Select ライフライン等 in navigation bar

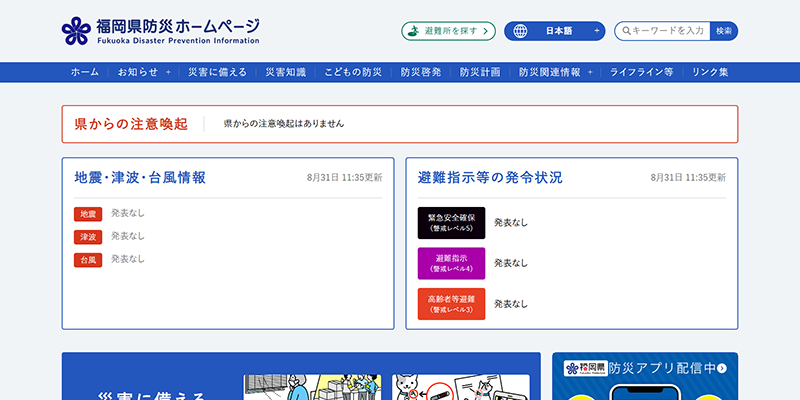coord(642,72)
